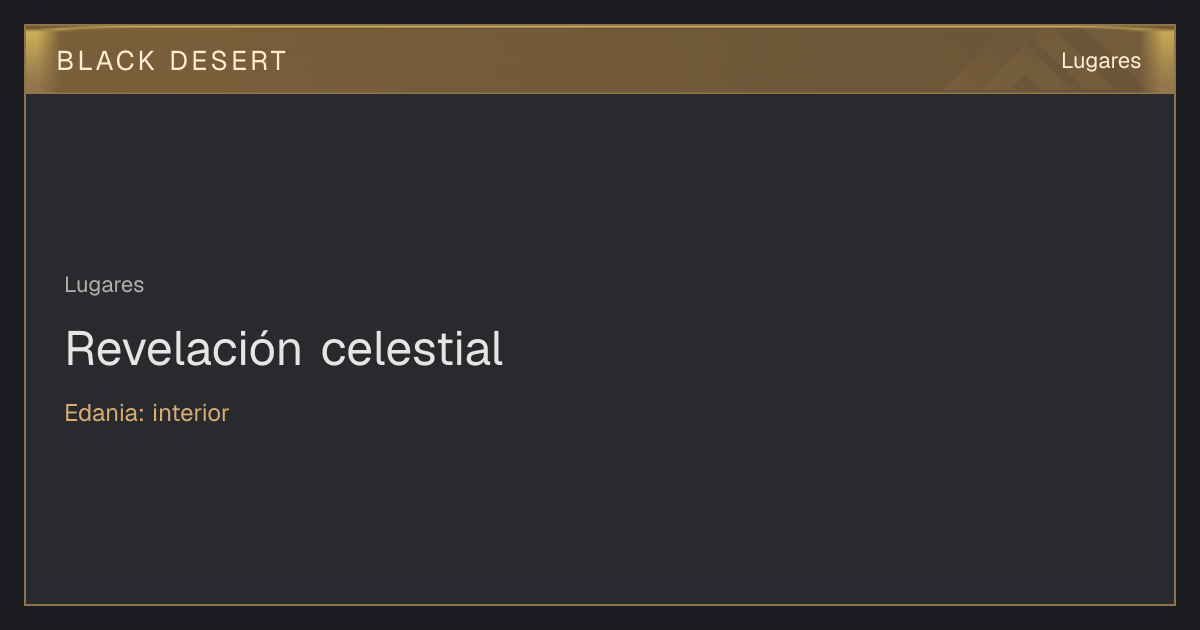Select the gray Lugares breadcrumb label
This screenshot has height=630, width=1200.
104,285
